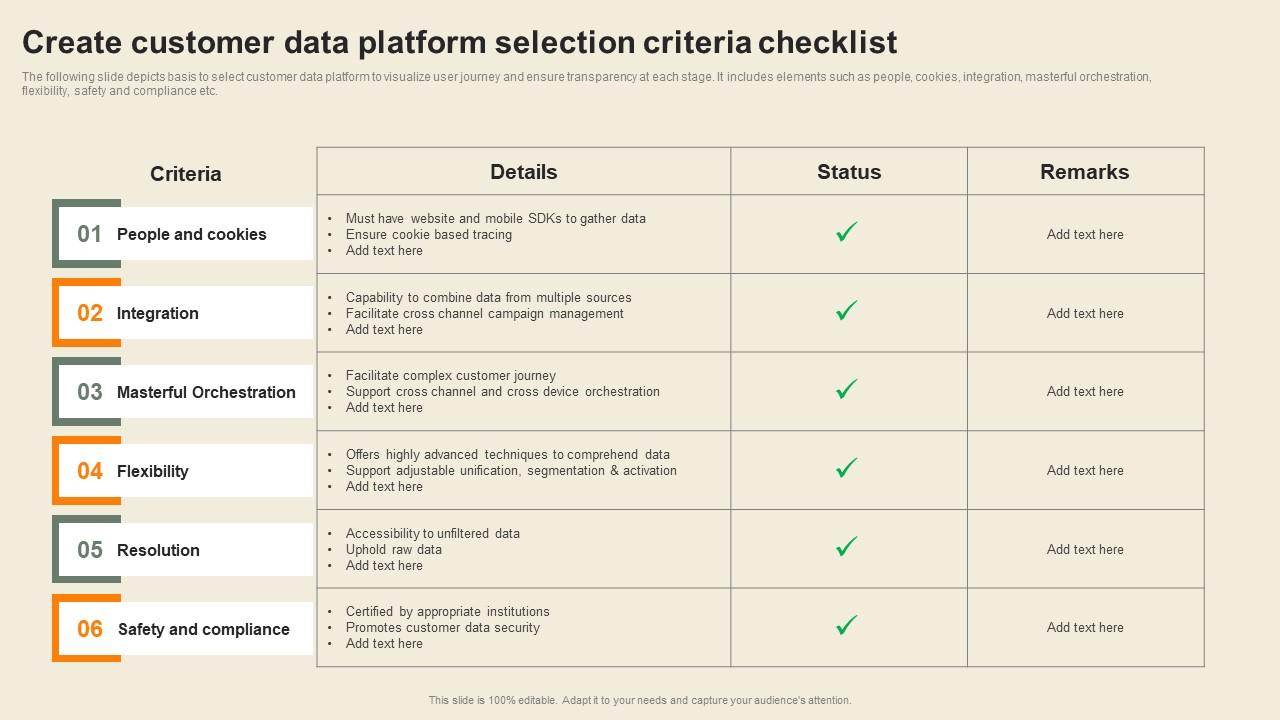This screenshot has width=1280, height=720.
Task: Click the 01 number badge
Action: pos(90,234)
